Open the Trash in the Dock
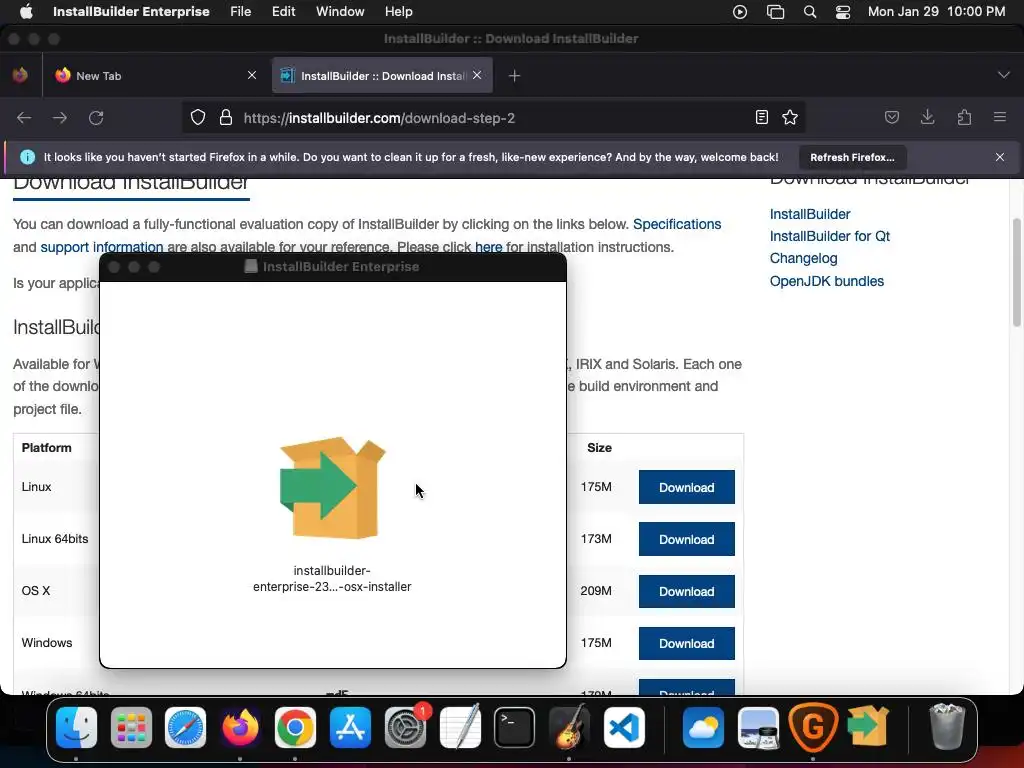 (x=947, y=728)
